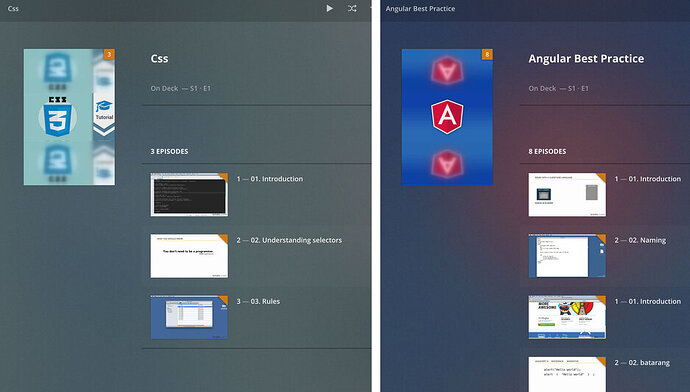
Task: Click the large 'Angular Best Practice' title
Action: click(x=586, y=59)
